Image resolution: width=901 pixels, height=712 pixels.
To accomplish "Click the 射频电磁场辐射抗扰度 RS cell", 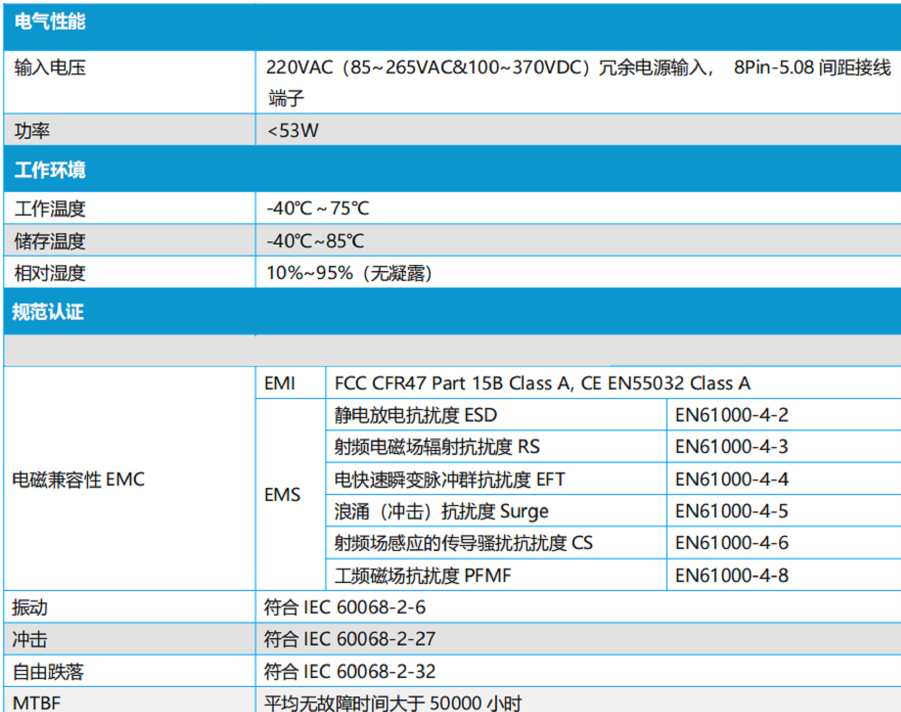I will 496,447.
